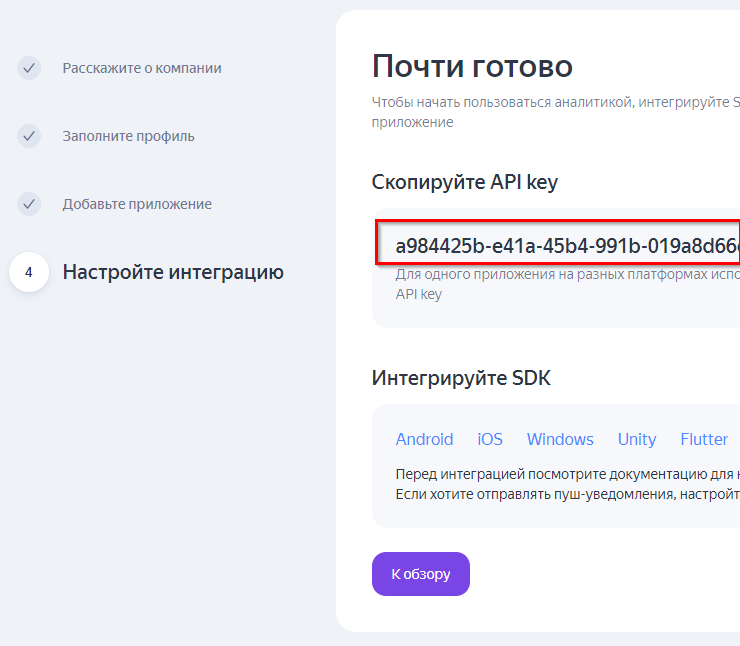Return to the "Добавьте приложение" step
This screenshot has height=646, width=740.
pos(137,204)
